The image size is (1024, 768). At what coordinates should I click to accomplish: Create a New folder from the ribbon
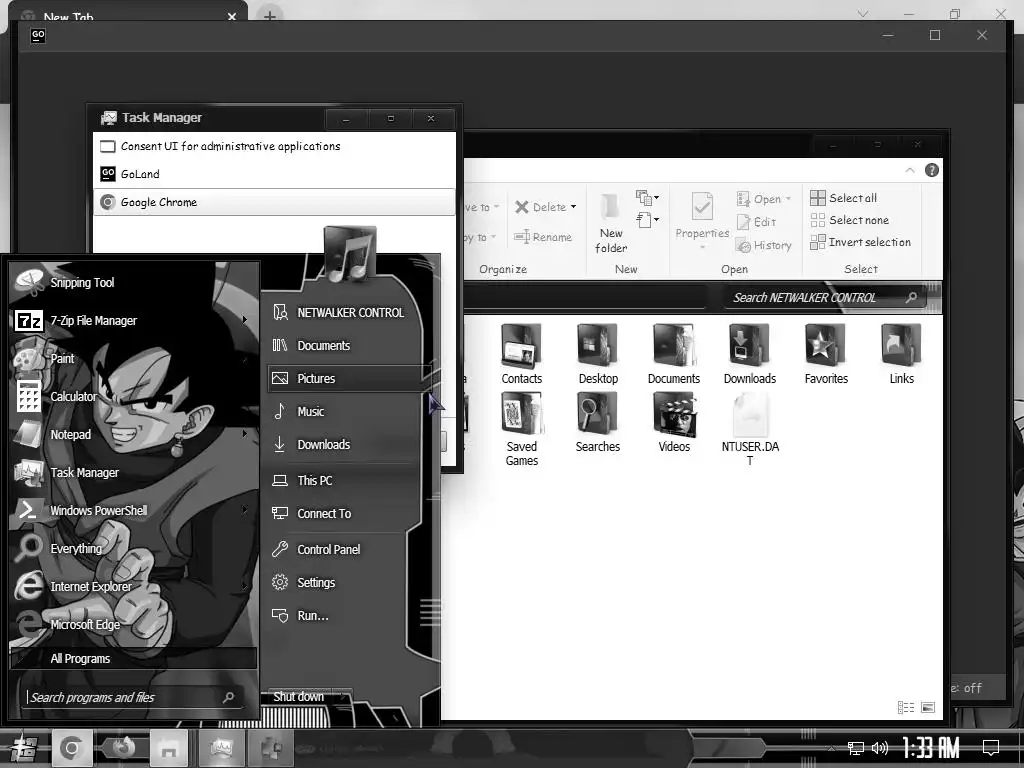click(611, 223)
